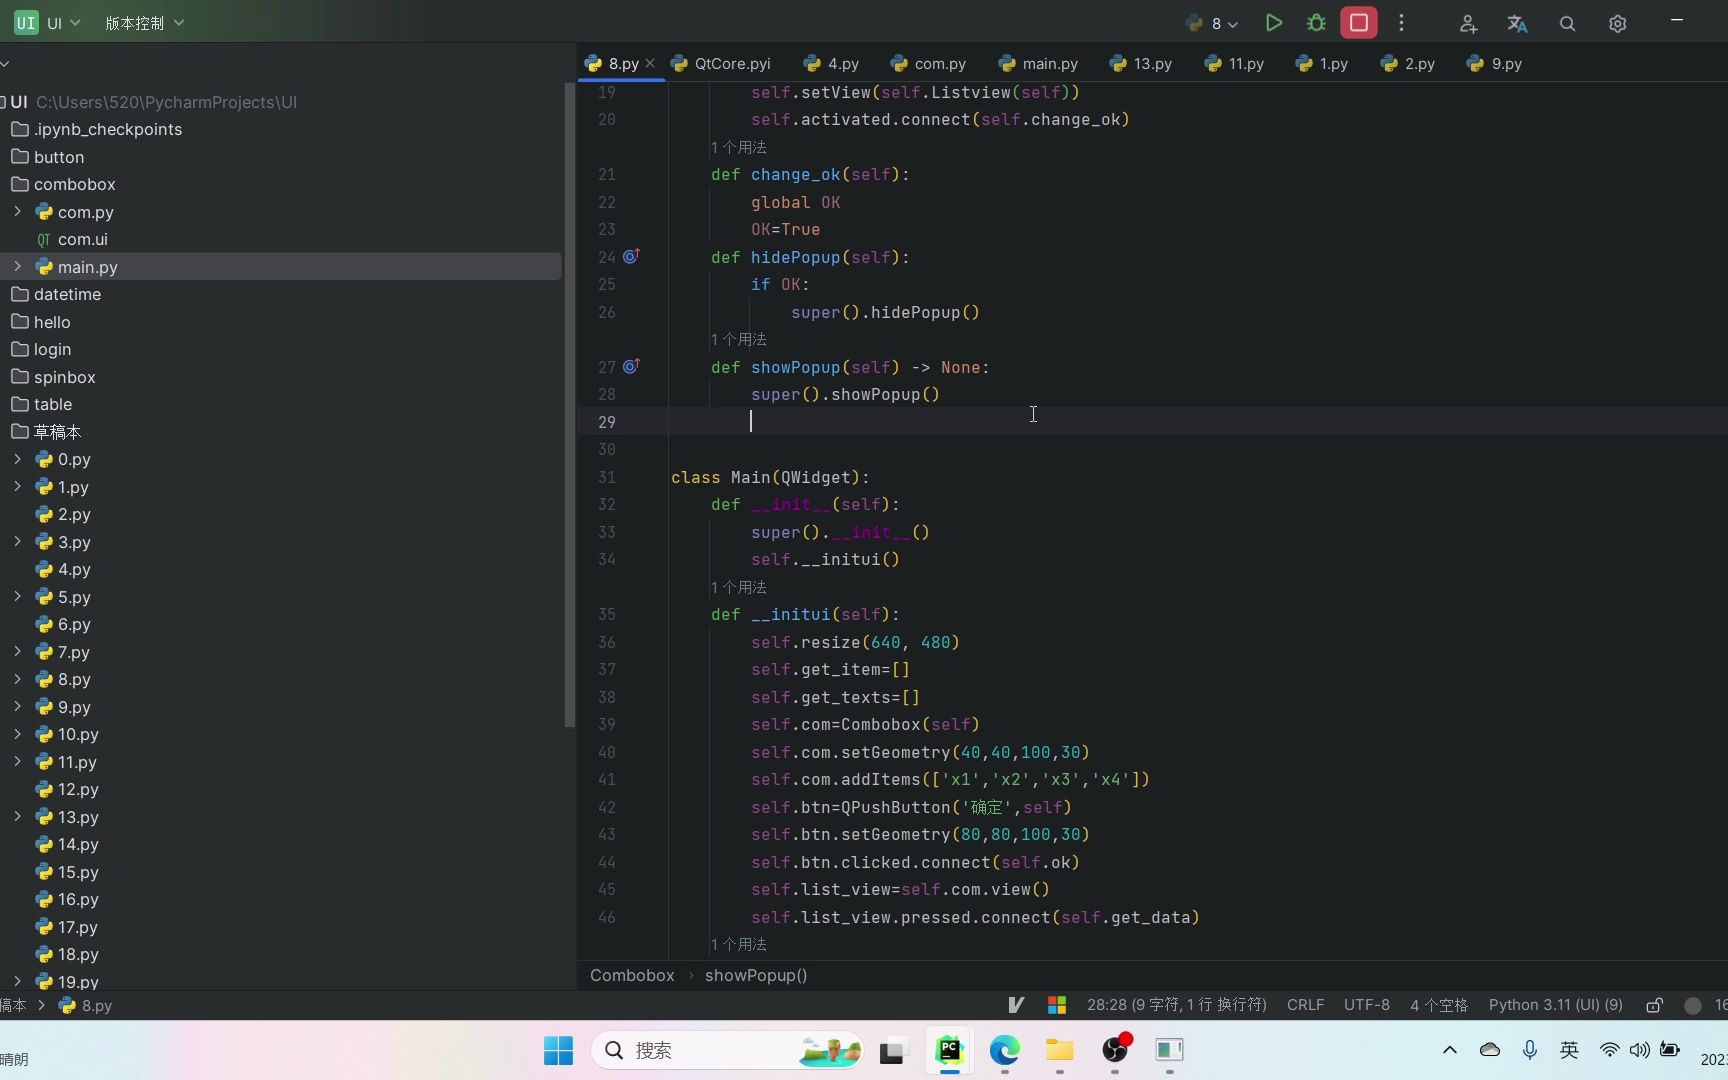
Task: Open OBS Studio from the taskbar
Action: (x=1115, y=1051)
